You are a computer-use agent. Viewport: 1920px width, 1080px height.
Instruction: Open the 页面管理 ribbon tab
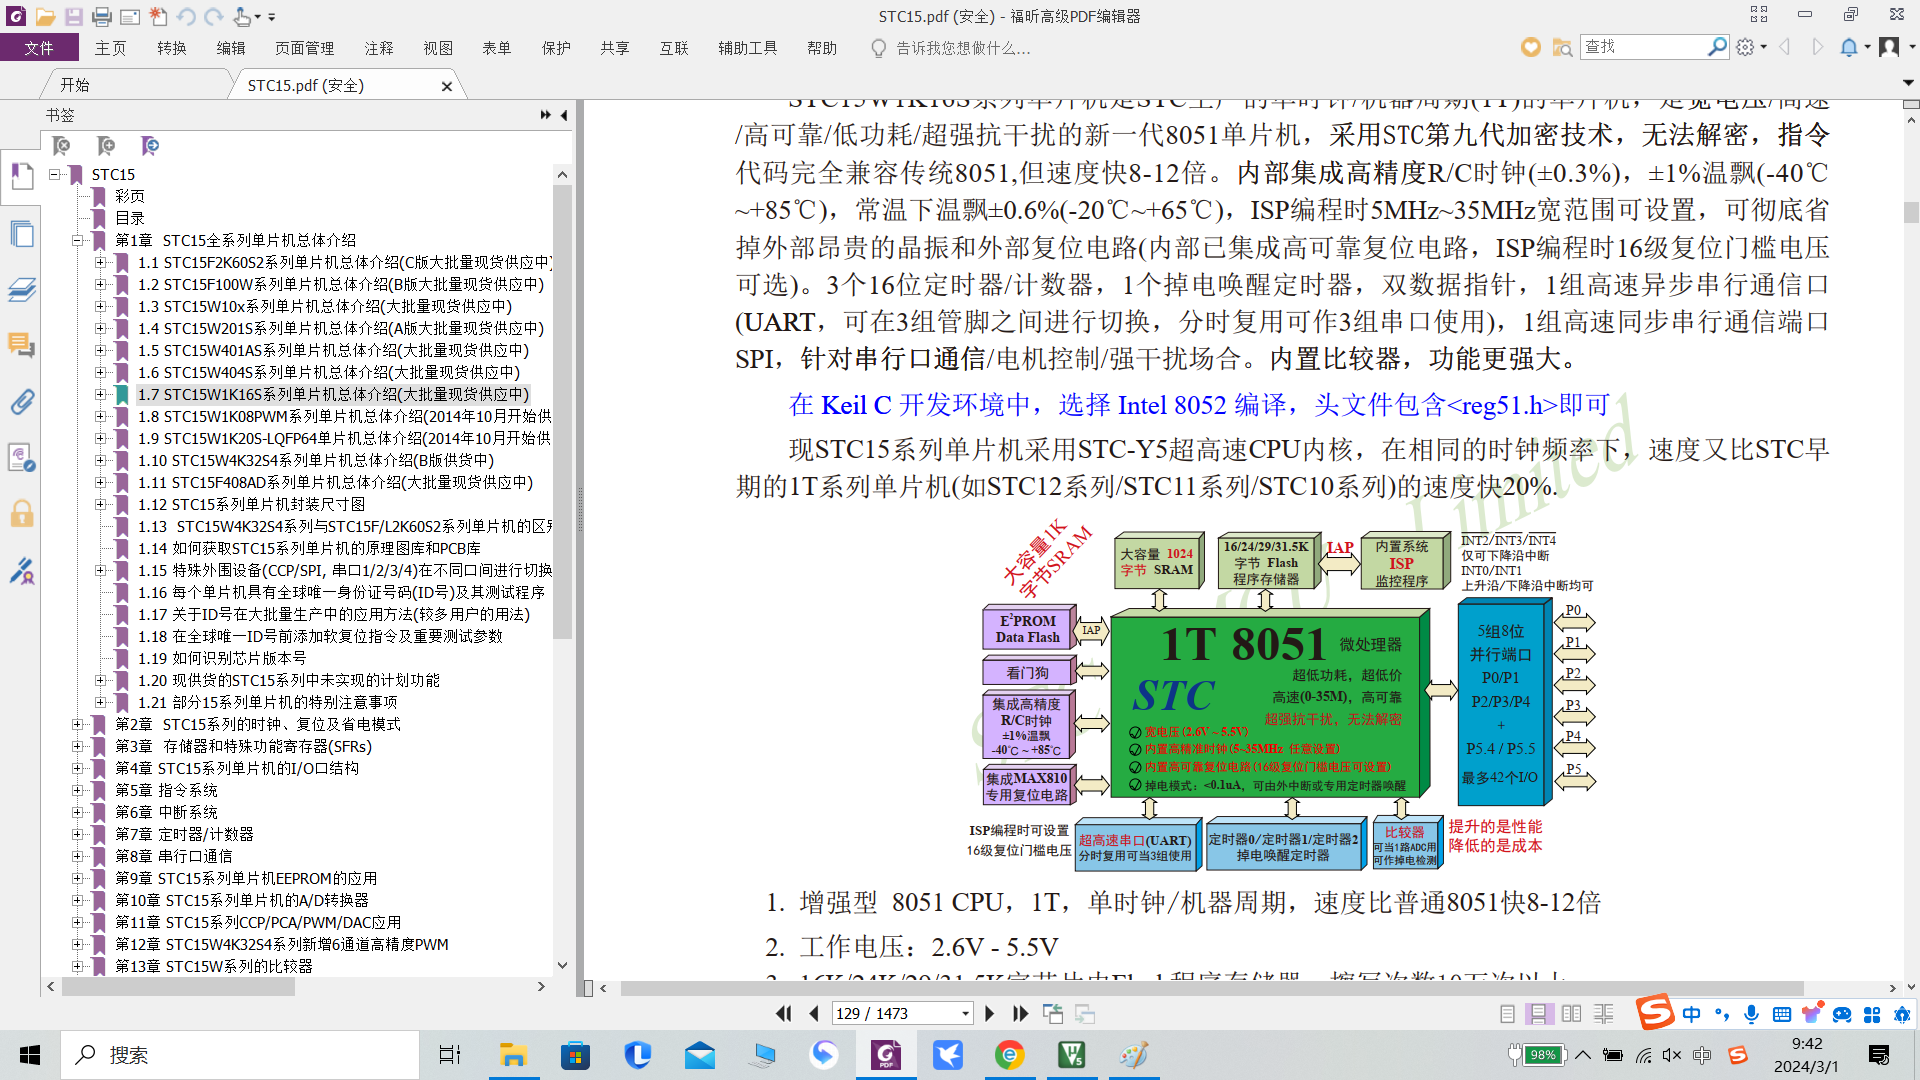tap(305, 48)
